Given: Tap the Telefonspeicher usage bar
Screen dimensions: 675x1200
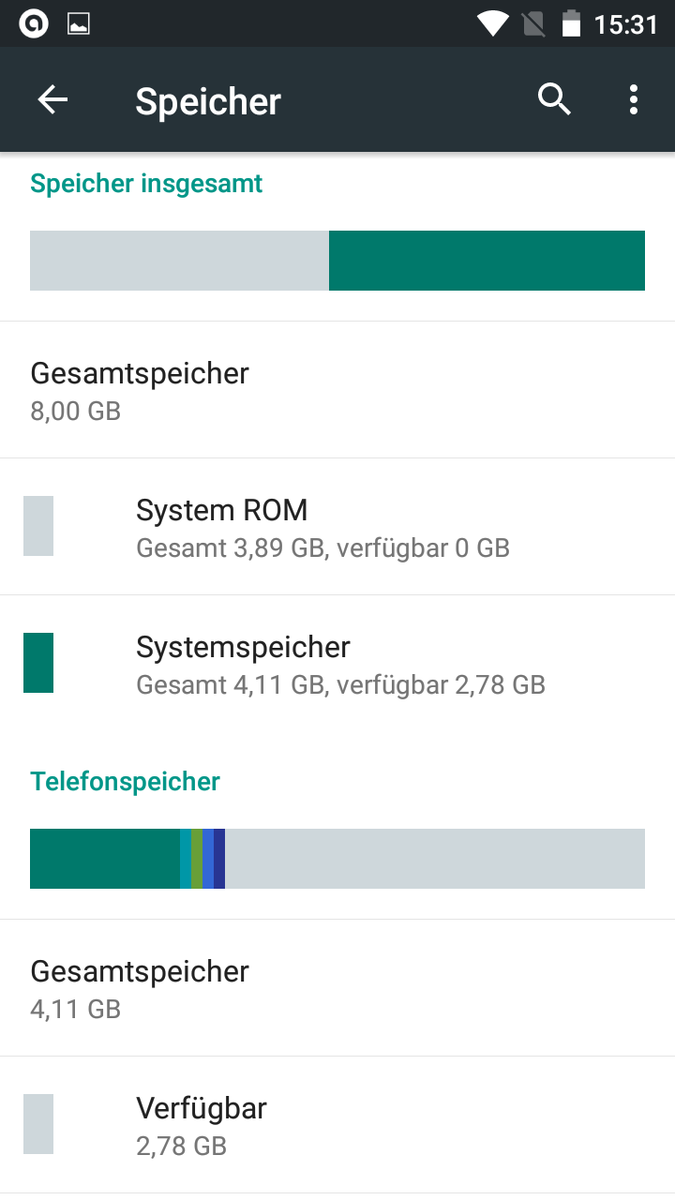Looking at the screenshot, I should click(x=337, y=859).
